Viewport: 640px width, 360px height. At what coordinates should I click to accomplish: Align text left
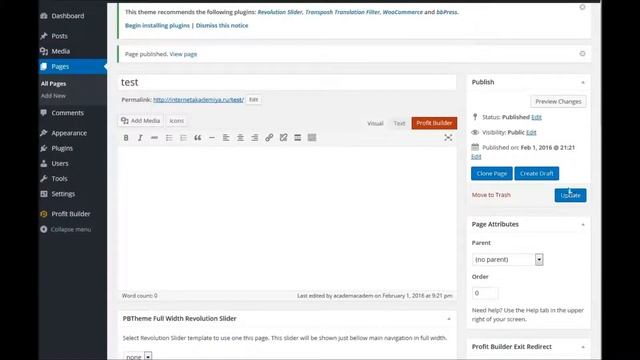(x=226, y=138)
